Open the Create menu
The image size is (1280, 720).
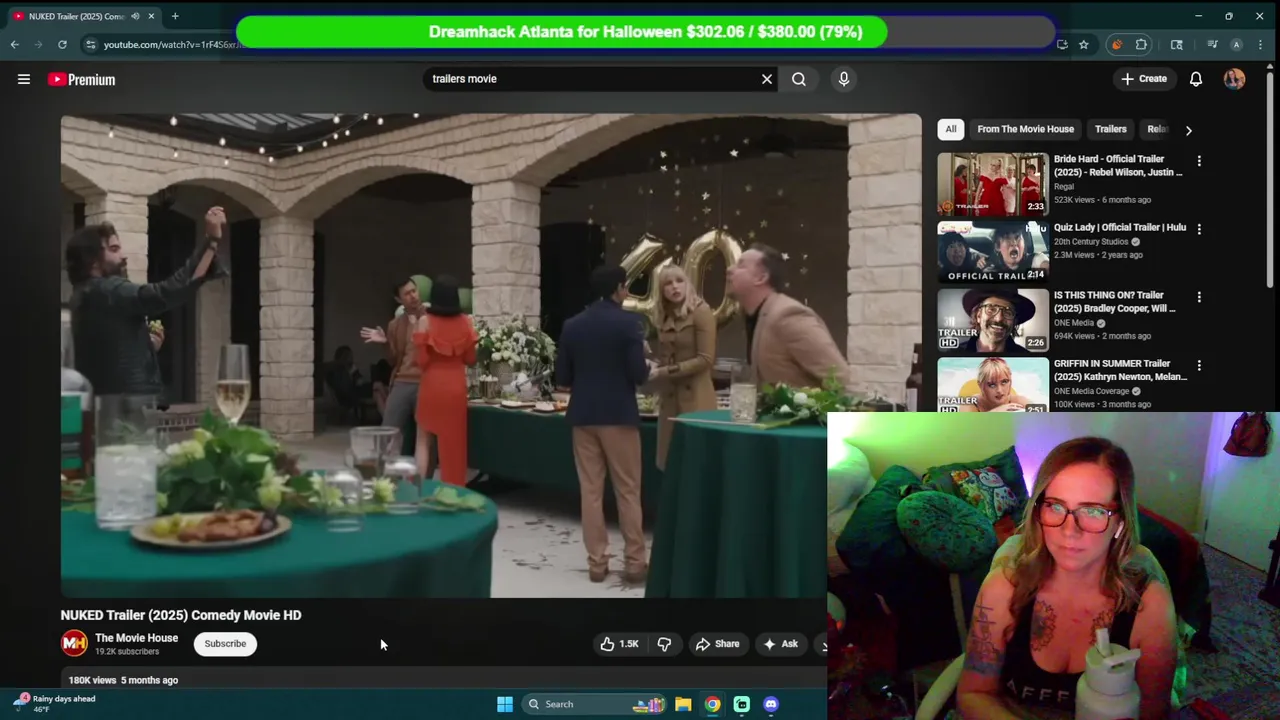pos(1144,79)
